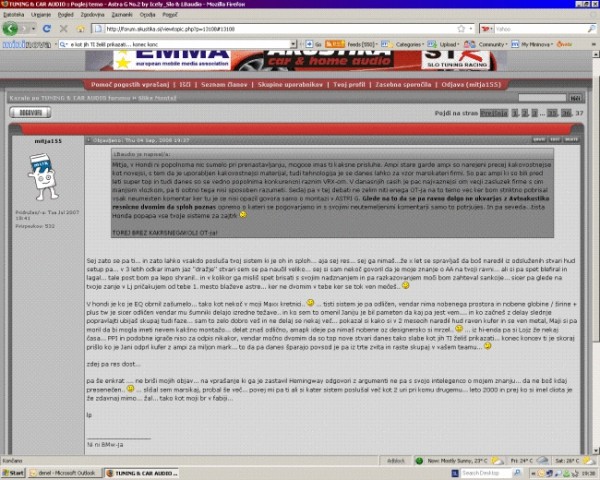Image resolution: width=600 pixels, height=480 pixels.
Task: Open the Home page icon
Action: click(80, 29)
